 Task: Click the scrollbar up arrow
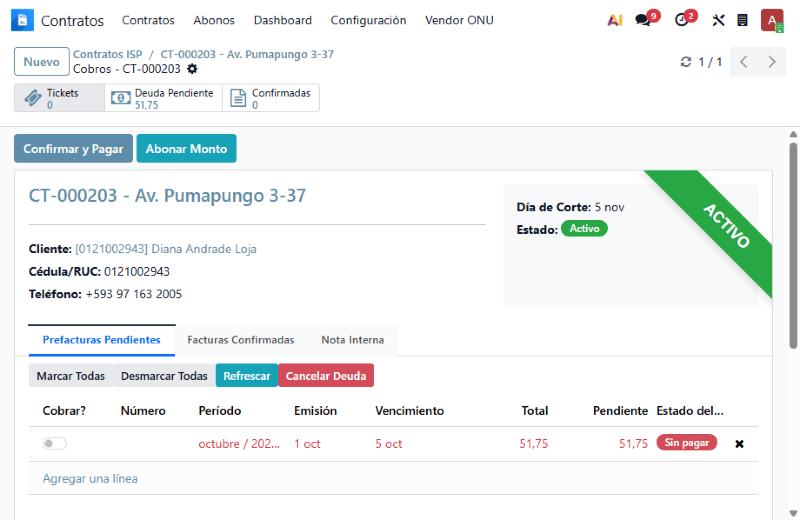pos(793,135)
